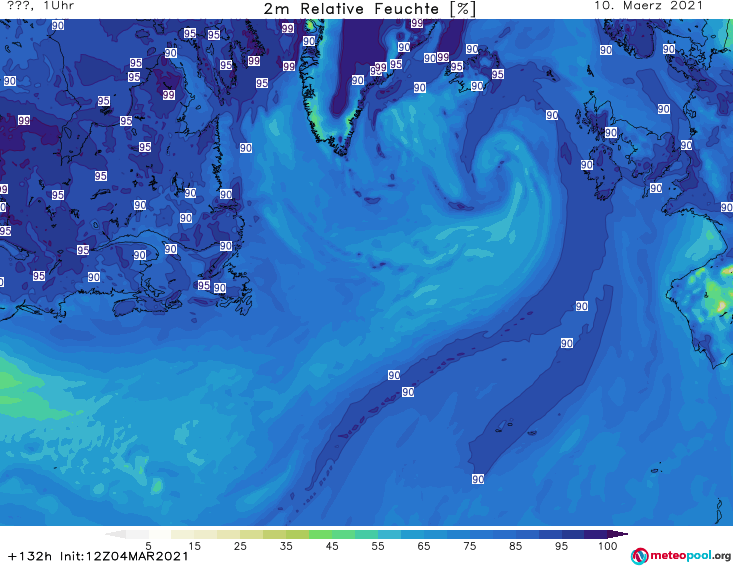The image size is (733, 566).
Task: Click legend value '35' on color scale
Action: [286, 546]
